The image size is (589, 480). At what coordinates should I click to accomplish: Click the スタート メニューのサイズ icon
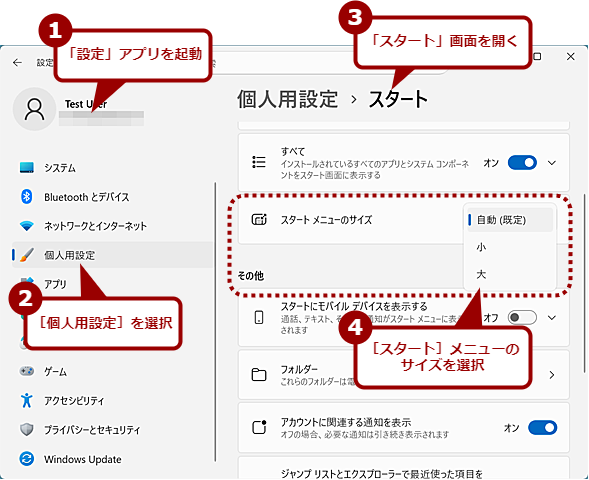259,219
